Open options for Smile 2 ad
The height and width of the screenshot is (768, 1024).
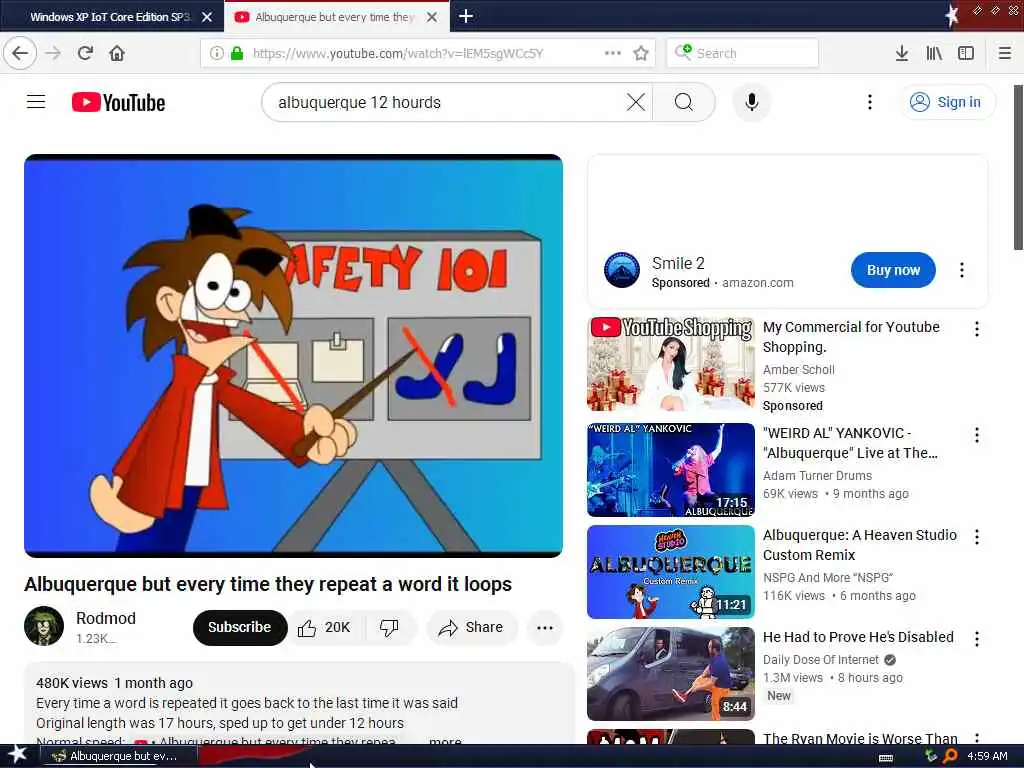tap(961, 270)
